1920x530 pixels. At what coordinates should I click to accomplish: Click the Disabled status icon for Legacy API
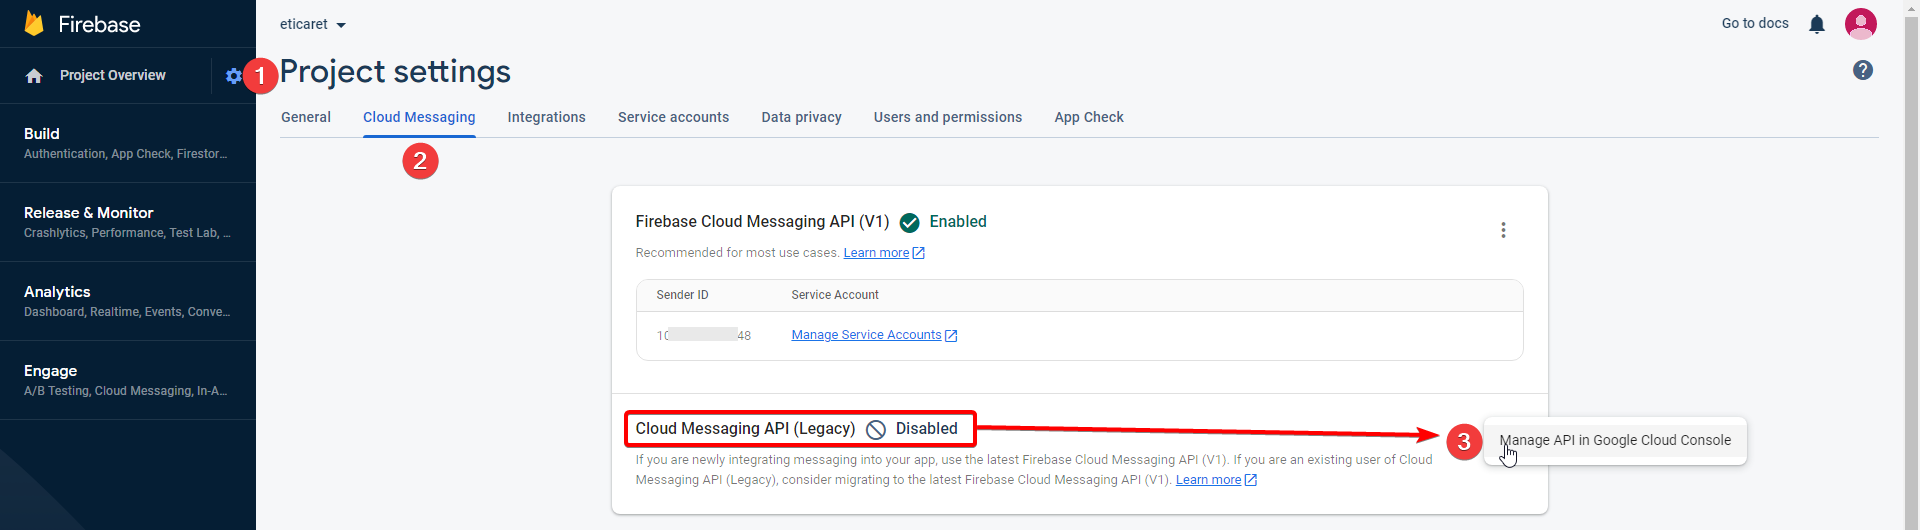pos(876,430)
